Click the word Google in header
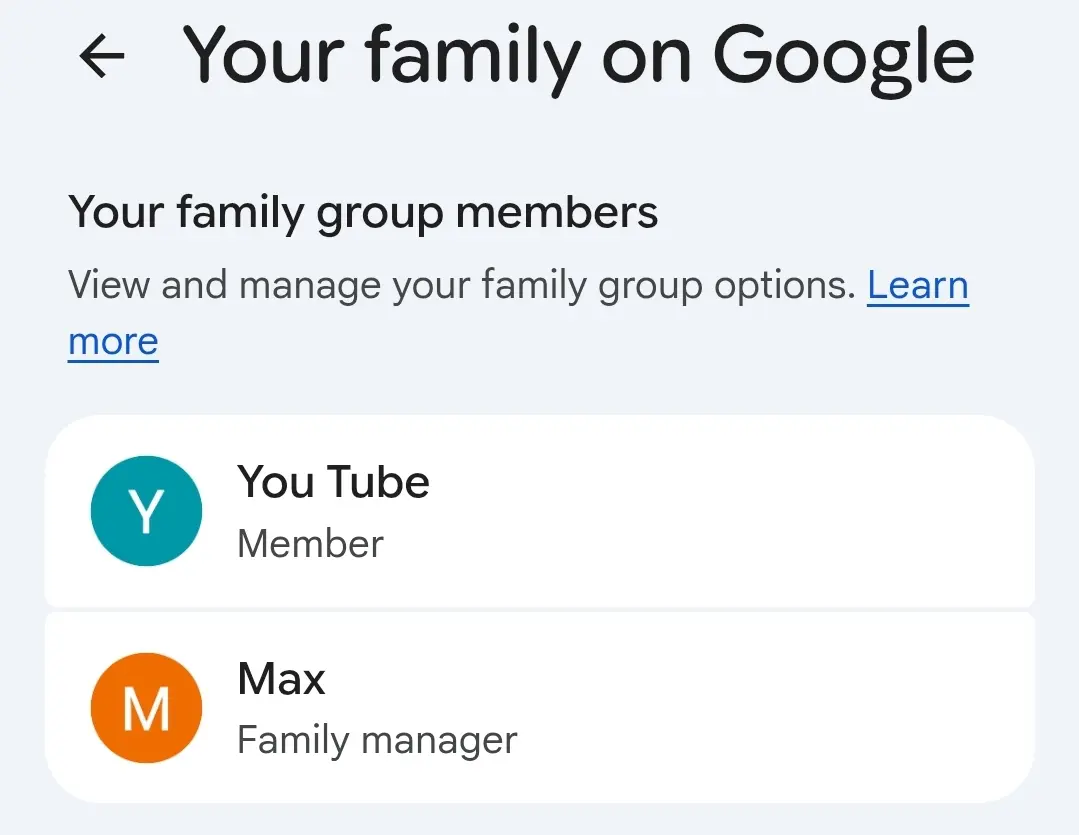The image size is (1079, 835). pos(844,61)
